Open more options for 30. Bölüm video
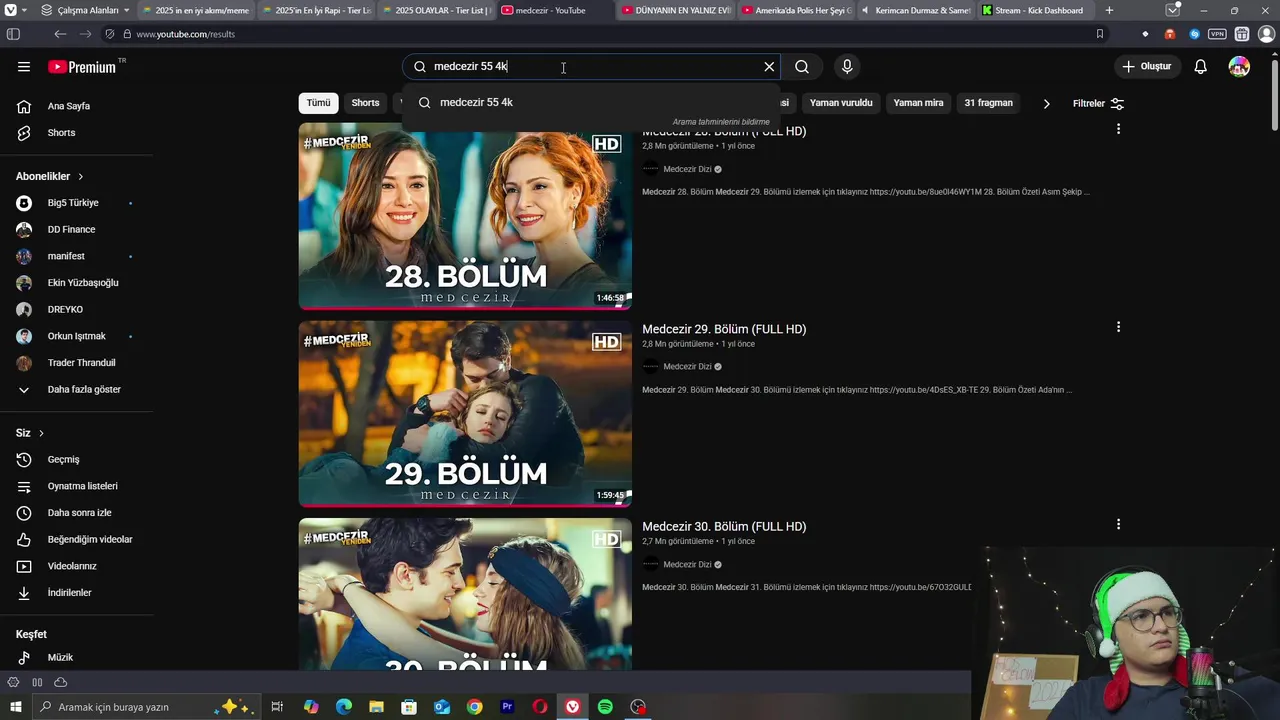 [x=1118, y=525]
